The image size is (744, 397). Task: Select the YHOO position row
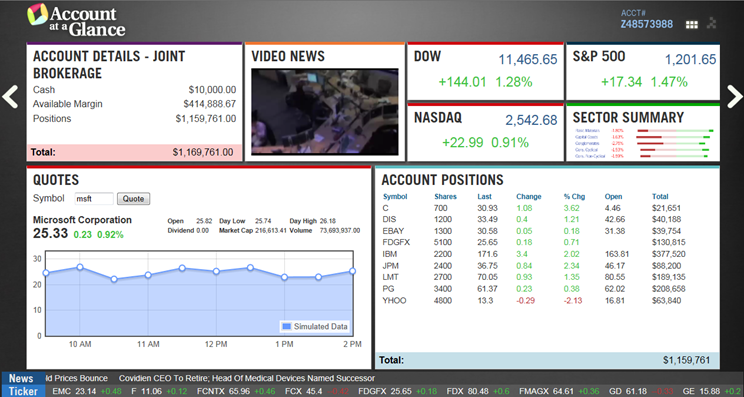[547, 301]
